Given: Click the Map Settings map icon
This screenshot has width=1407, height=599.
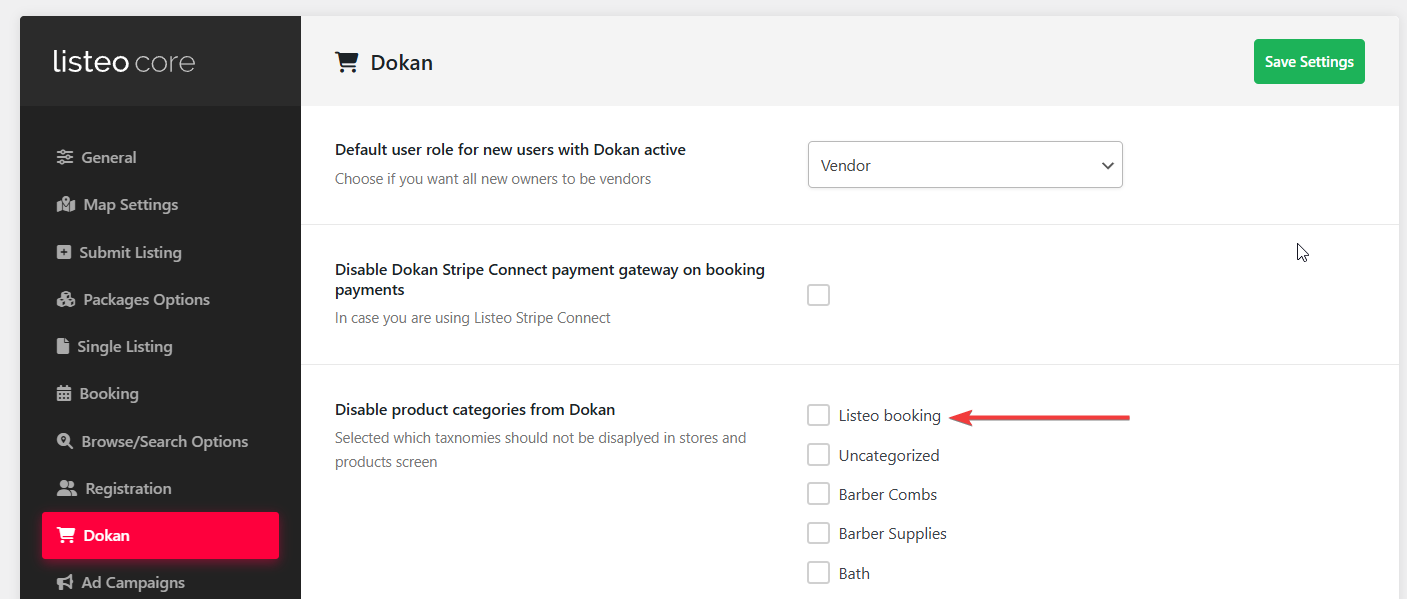Looking at the screenshot, I should click(66, 205).
